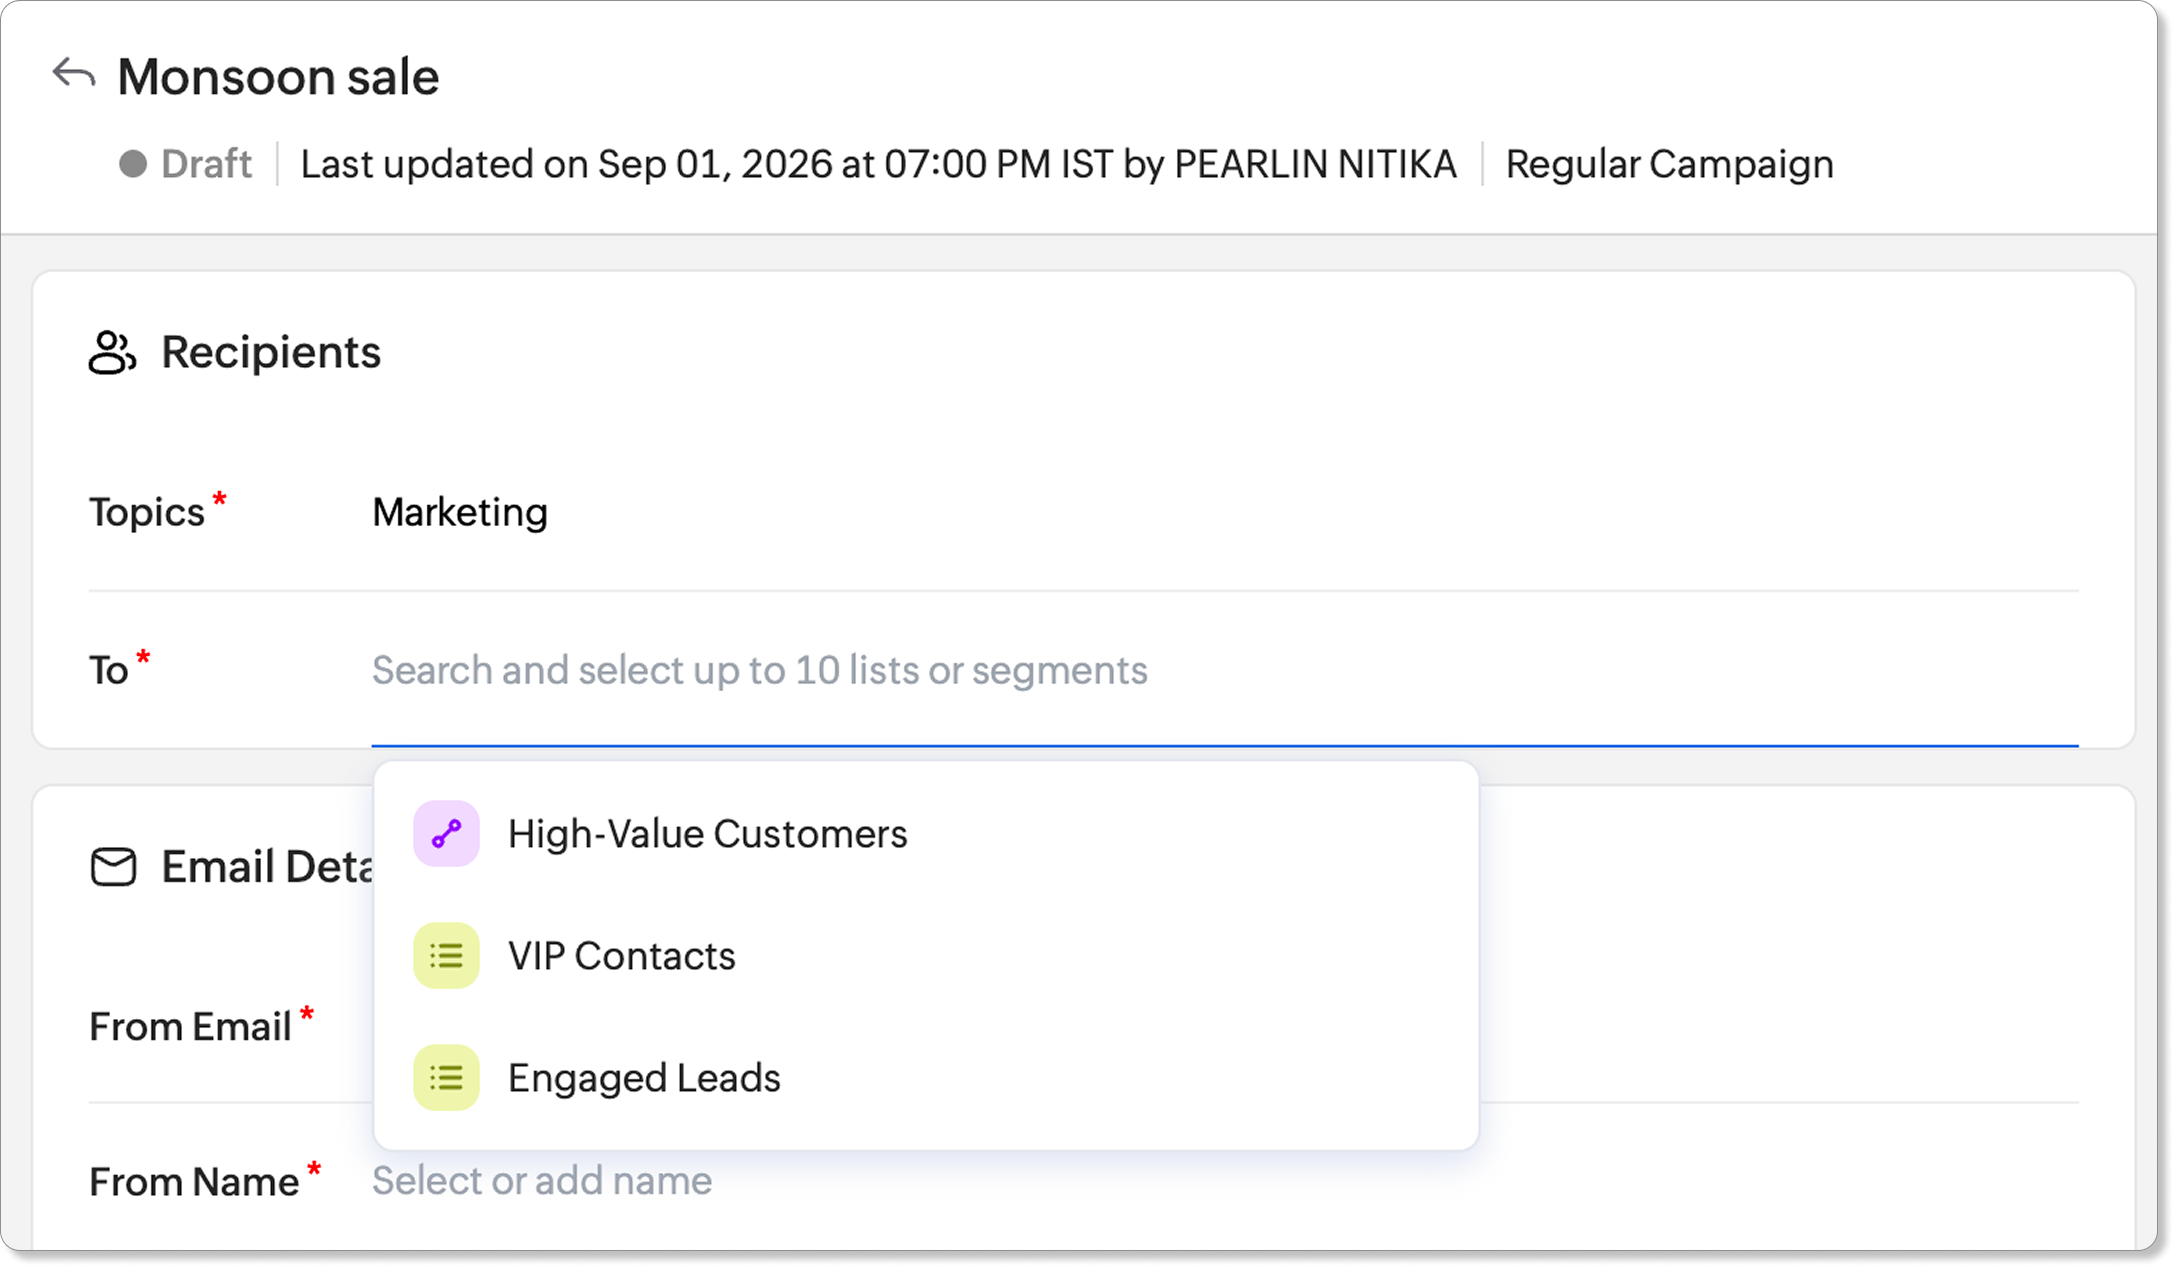The width and height of the screenshot is (2174, 1267).
Task: Click the Recipients section heading
Action: click(271, 352)
